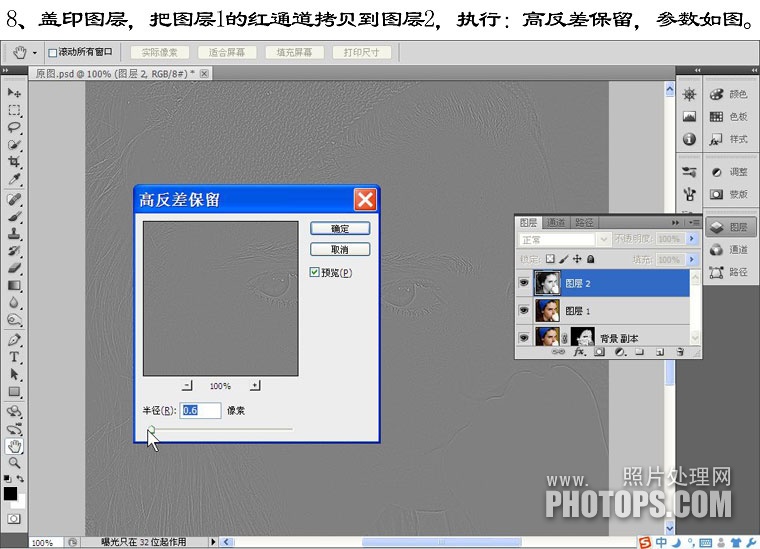The image size is (760, 549).
Task: Select the 3D Rotate tool
Action: point(14,411)
